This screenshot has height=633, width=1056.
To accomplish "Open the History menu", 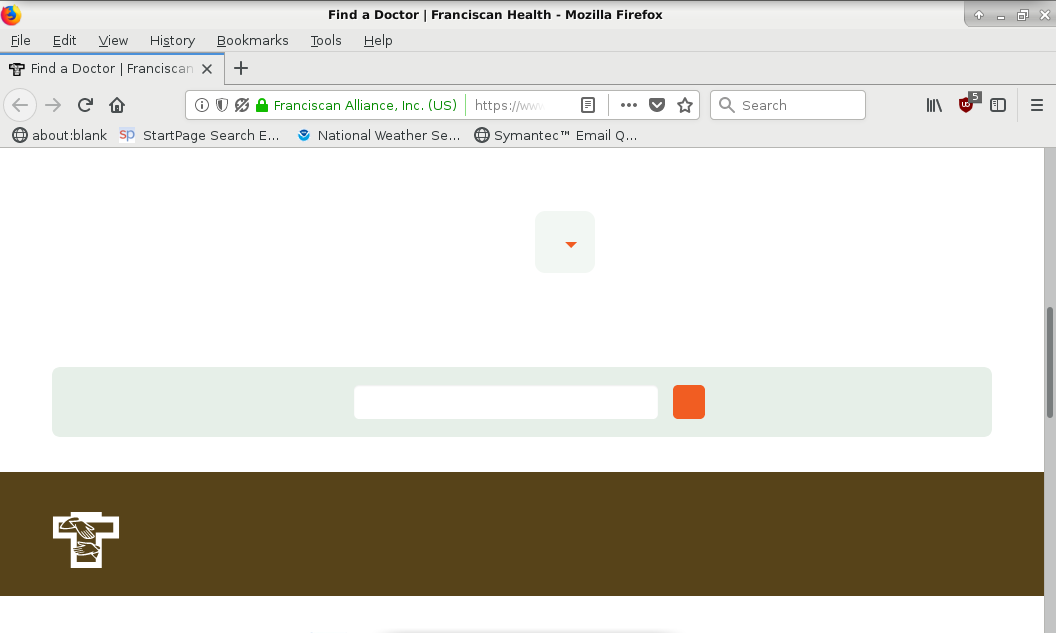I will click(172, 40).
